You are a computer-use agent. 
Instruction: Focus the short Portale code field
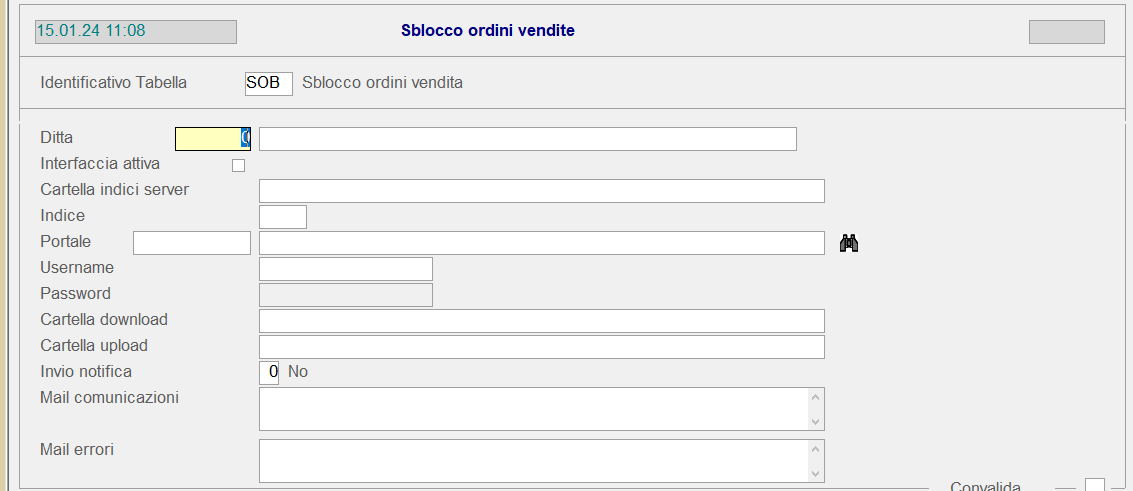click(x=191, y=243)
